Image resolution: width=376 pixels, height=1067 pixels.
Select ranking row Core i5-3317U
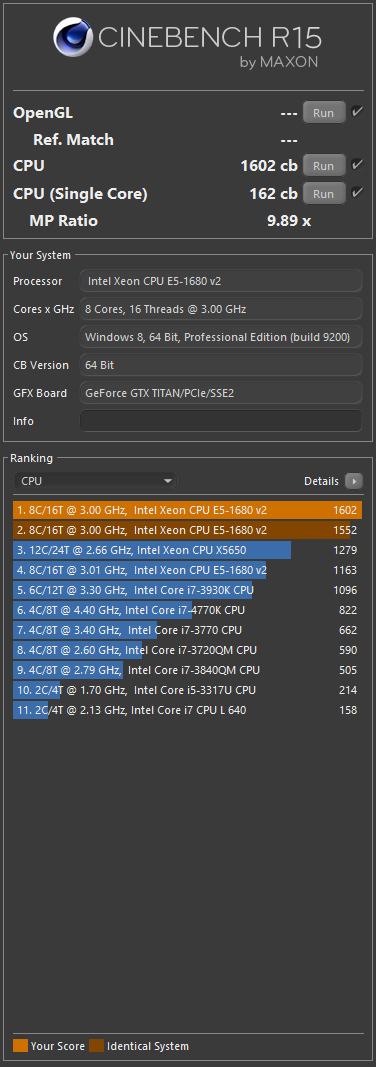(x=188, y=690)
